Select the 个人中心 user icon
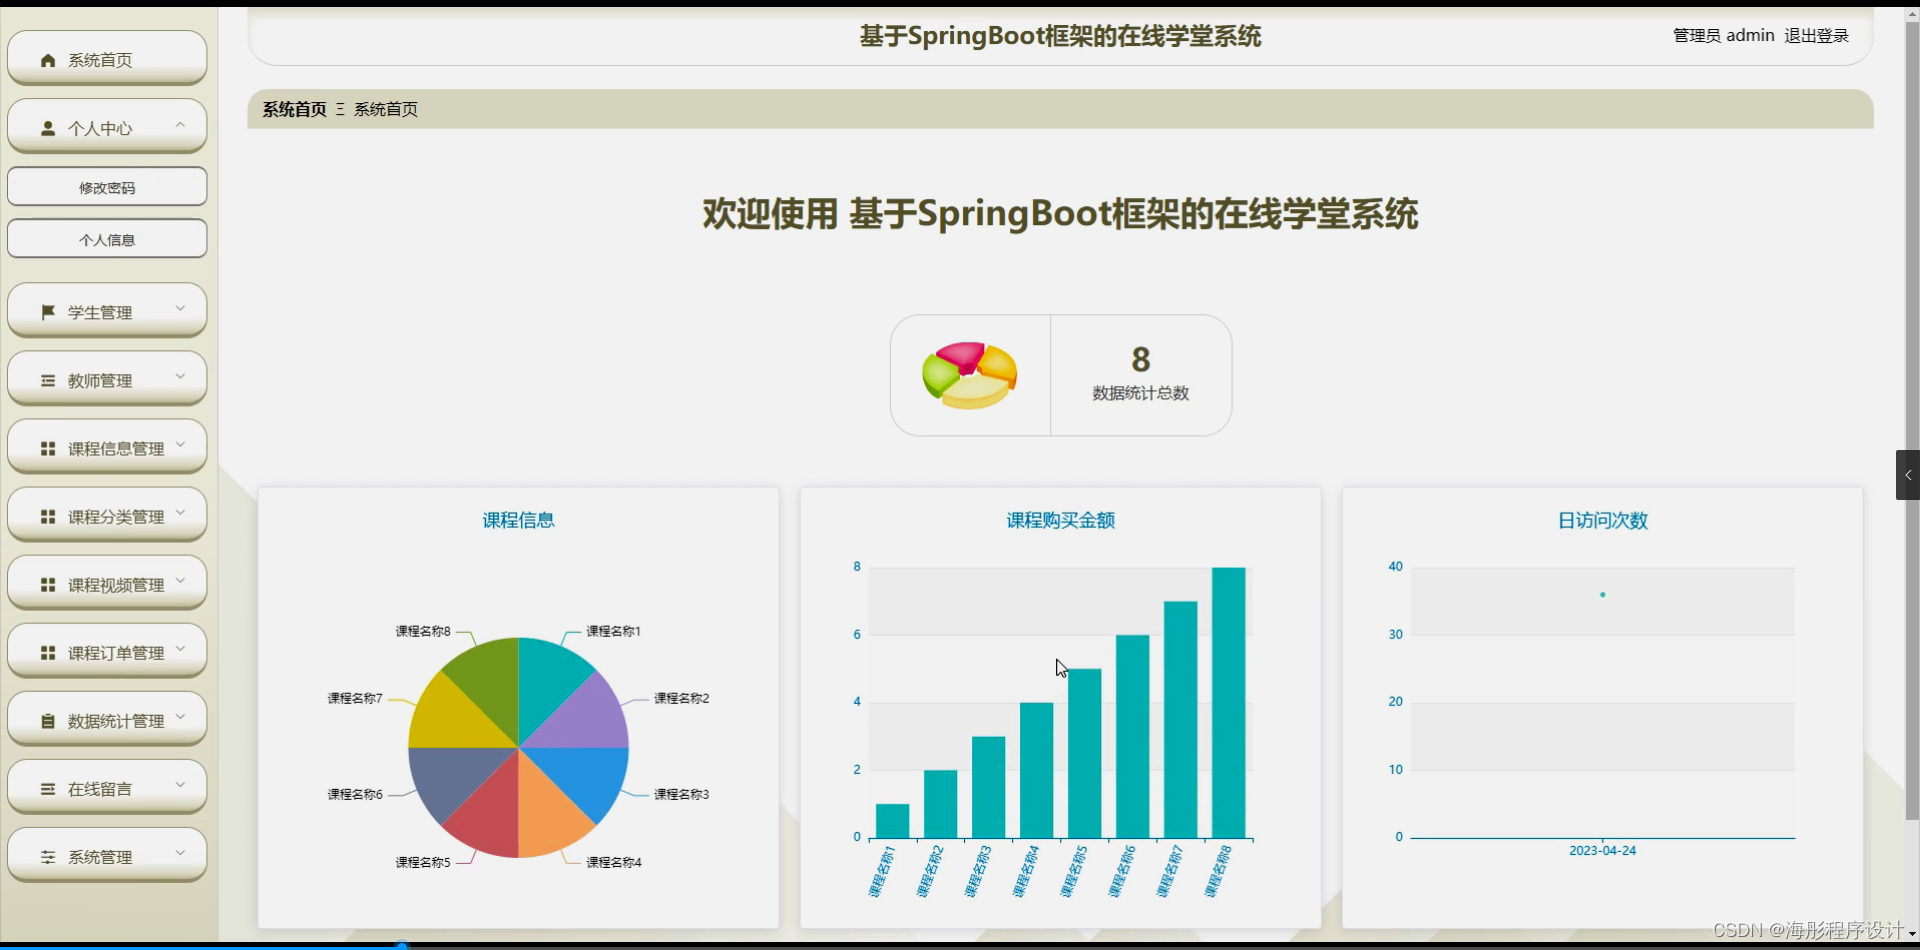 coord(46,128)
